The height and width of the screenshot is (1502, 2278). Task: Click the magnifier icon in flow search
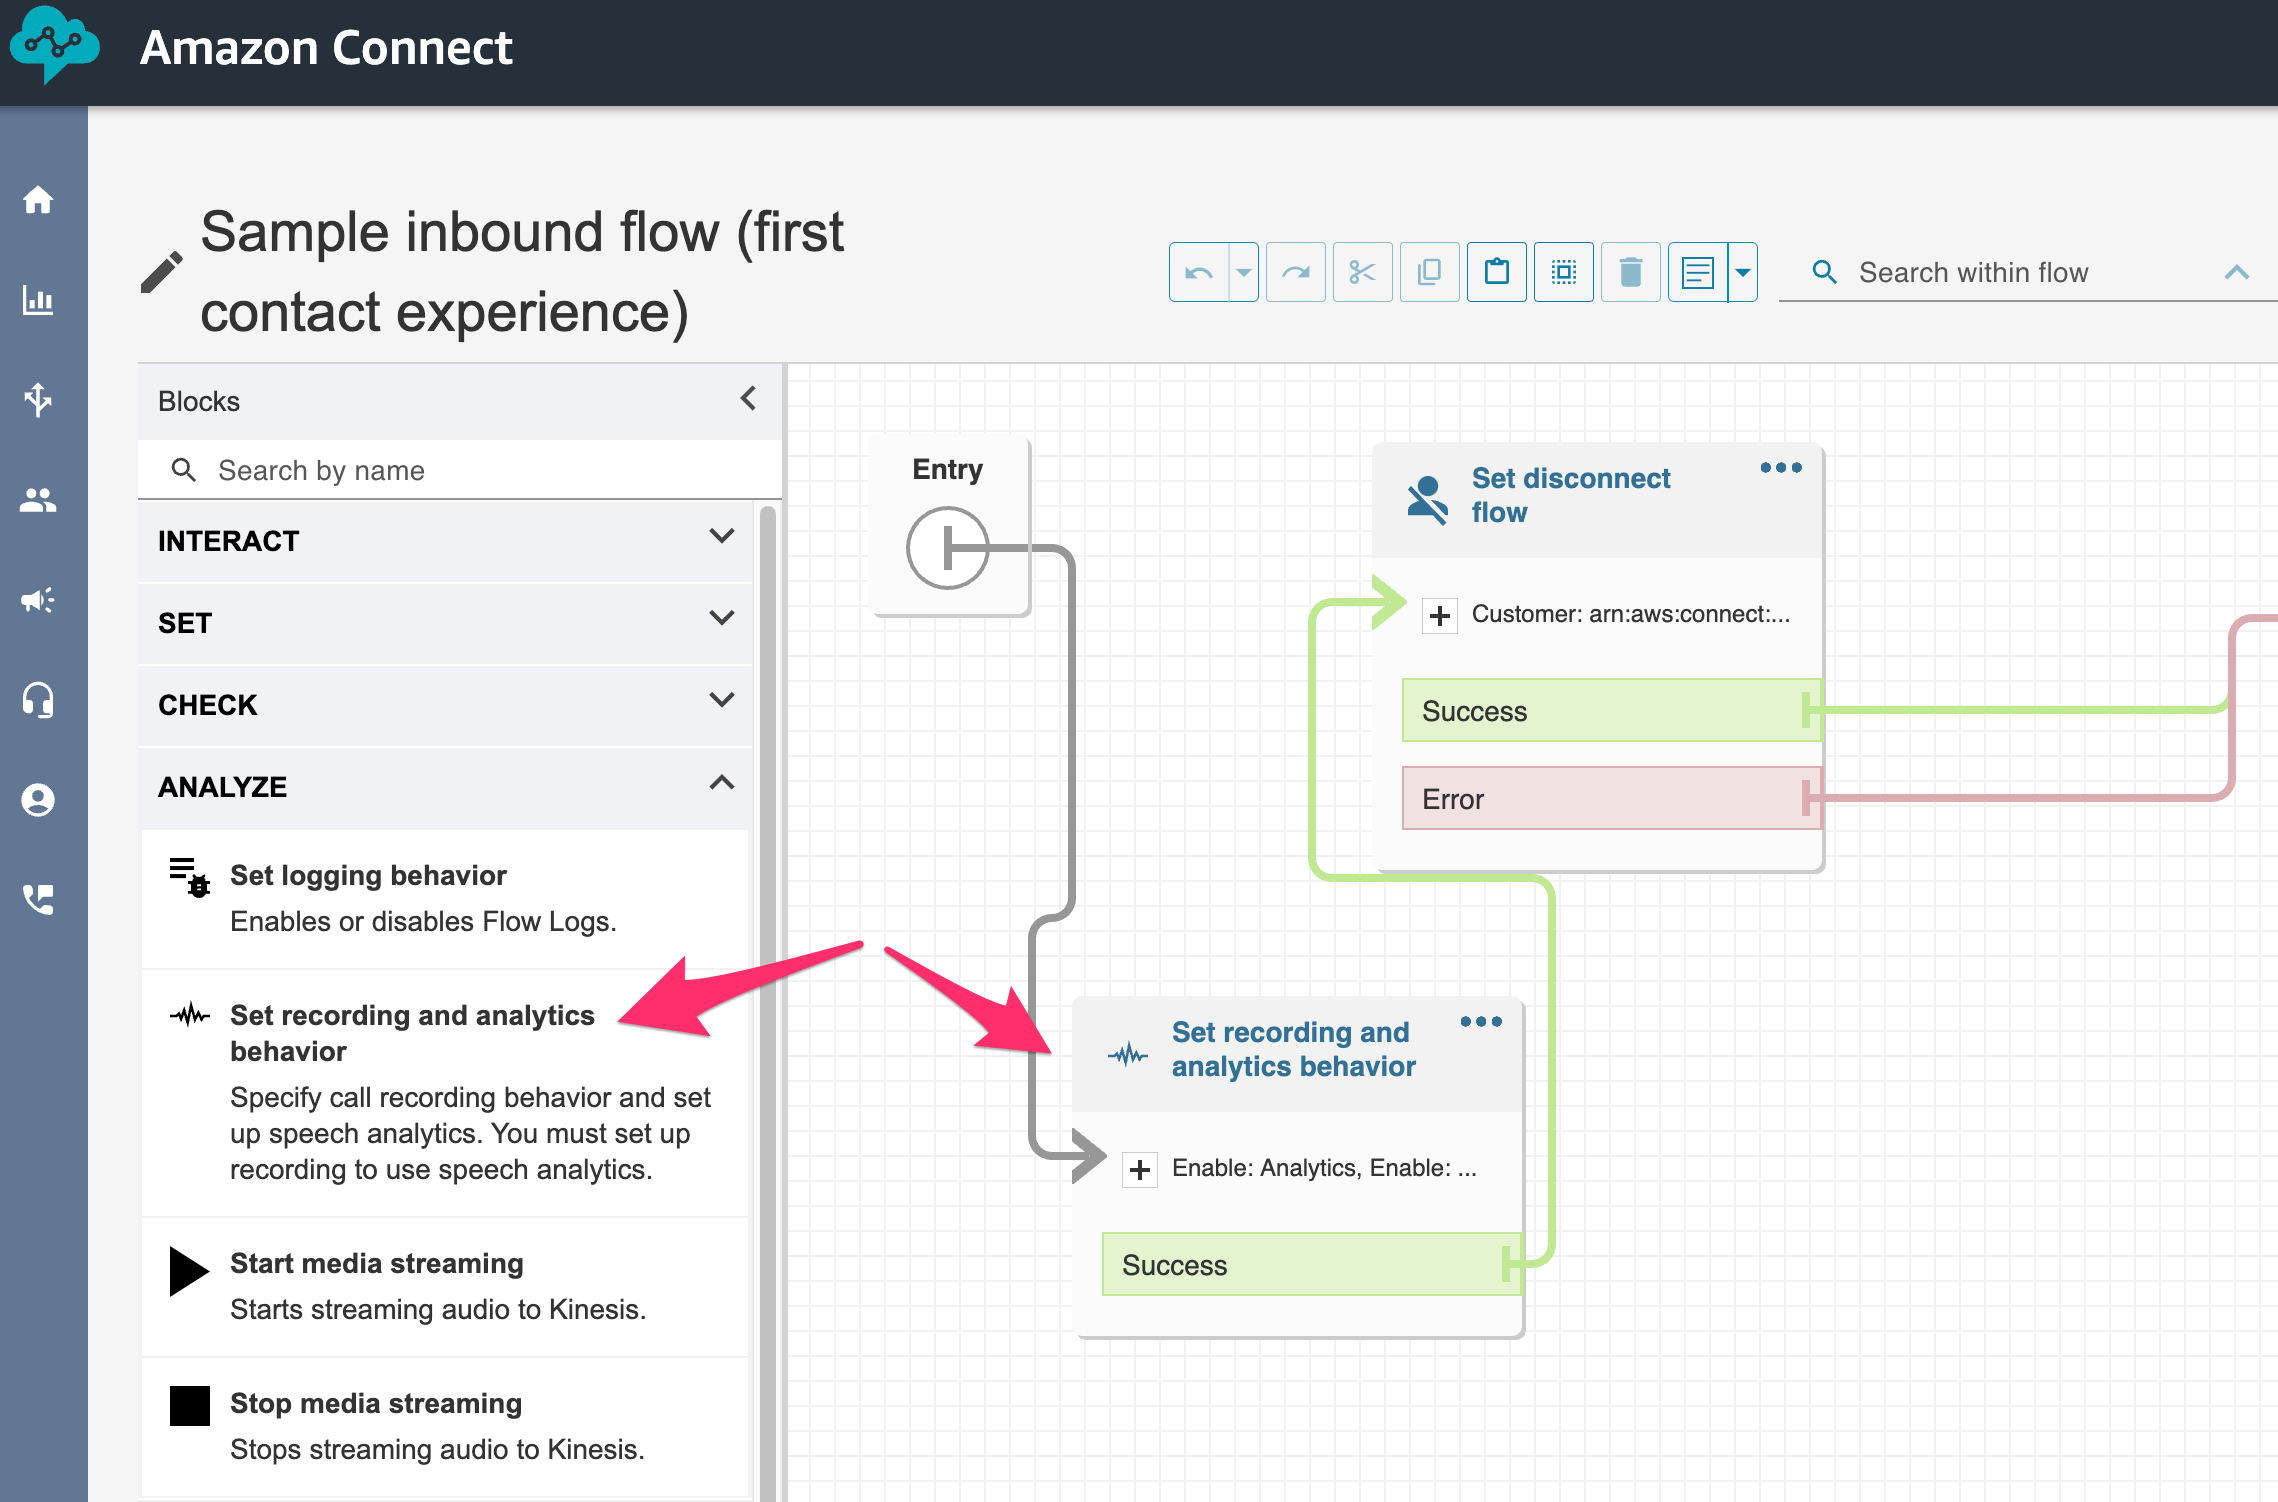coord(1824,272)
